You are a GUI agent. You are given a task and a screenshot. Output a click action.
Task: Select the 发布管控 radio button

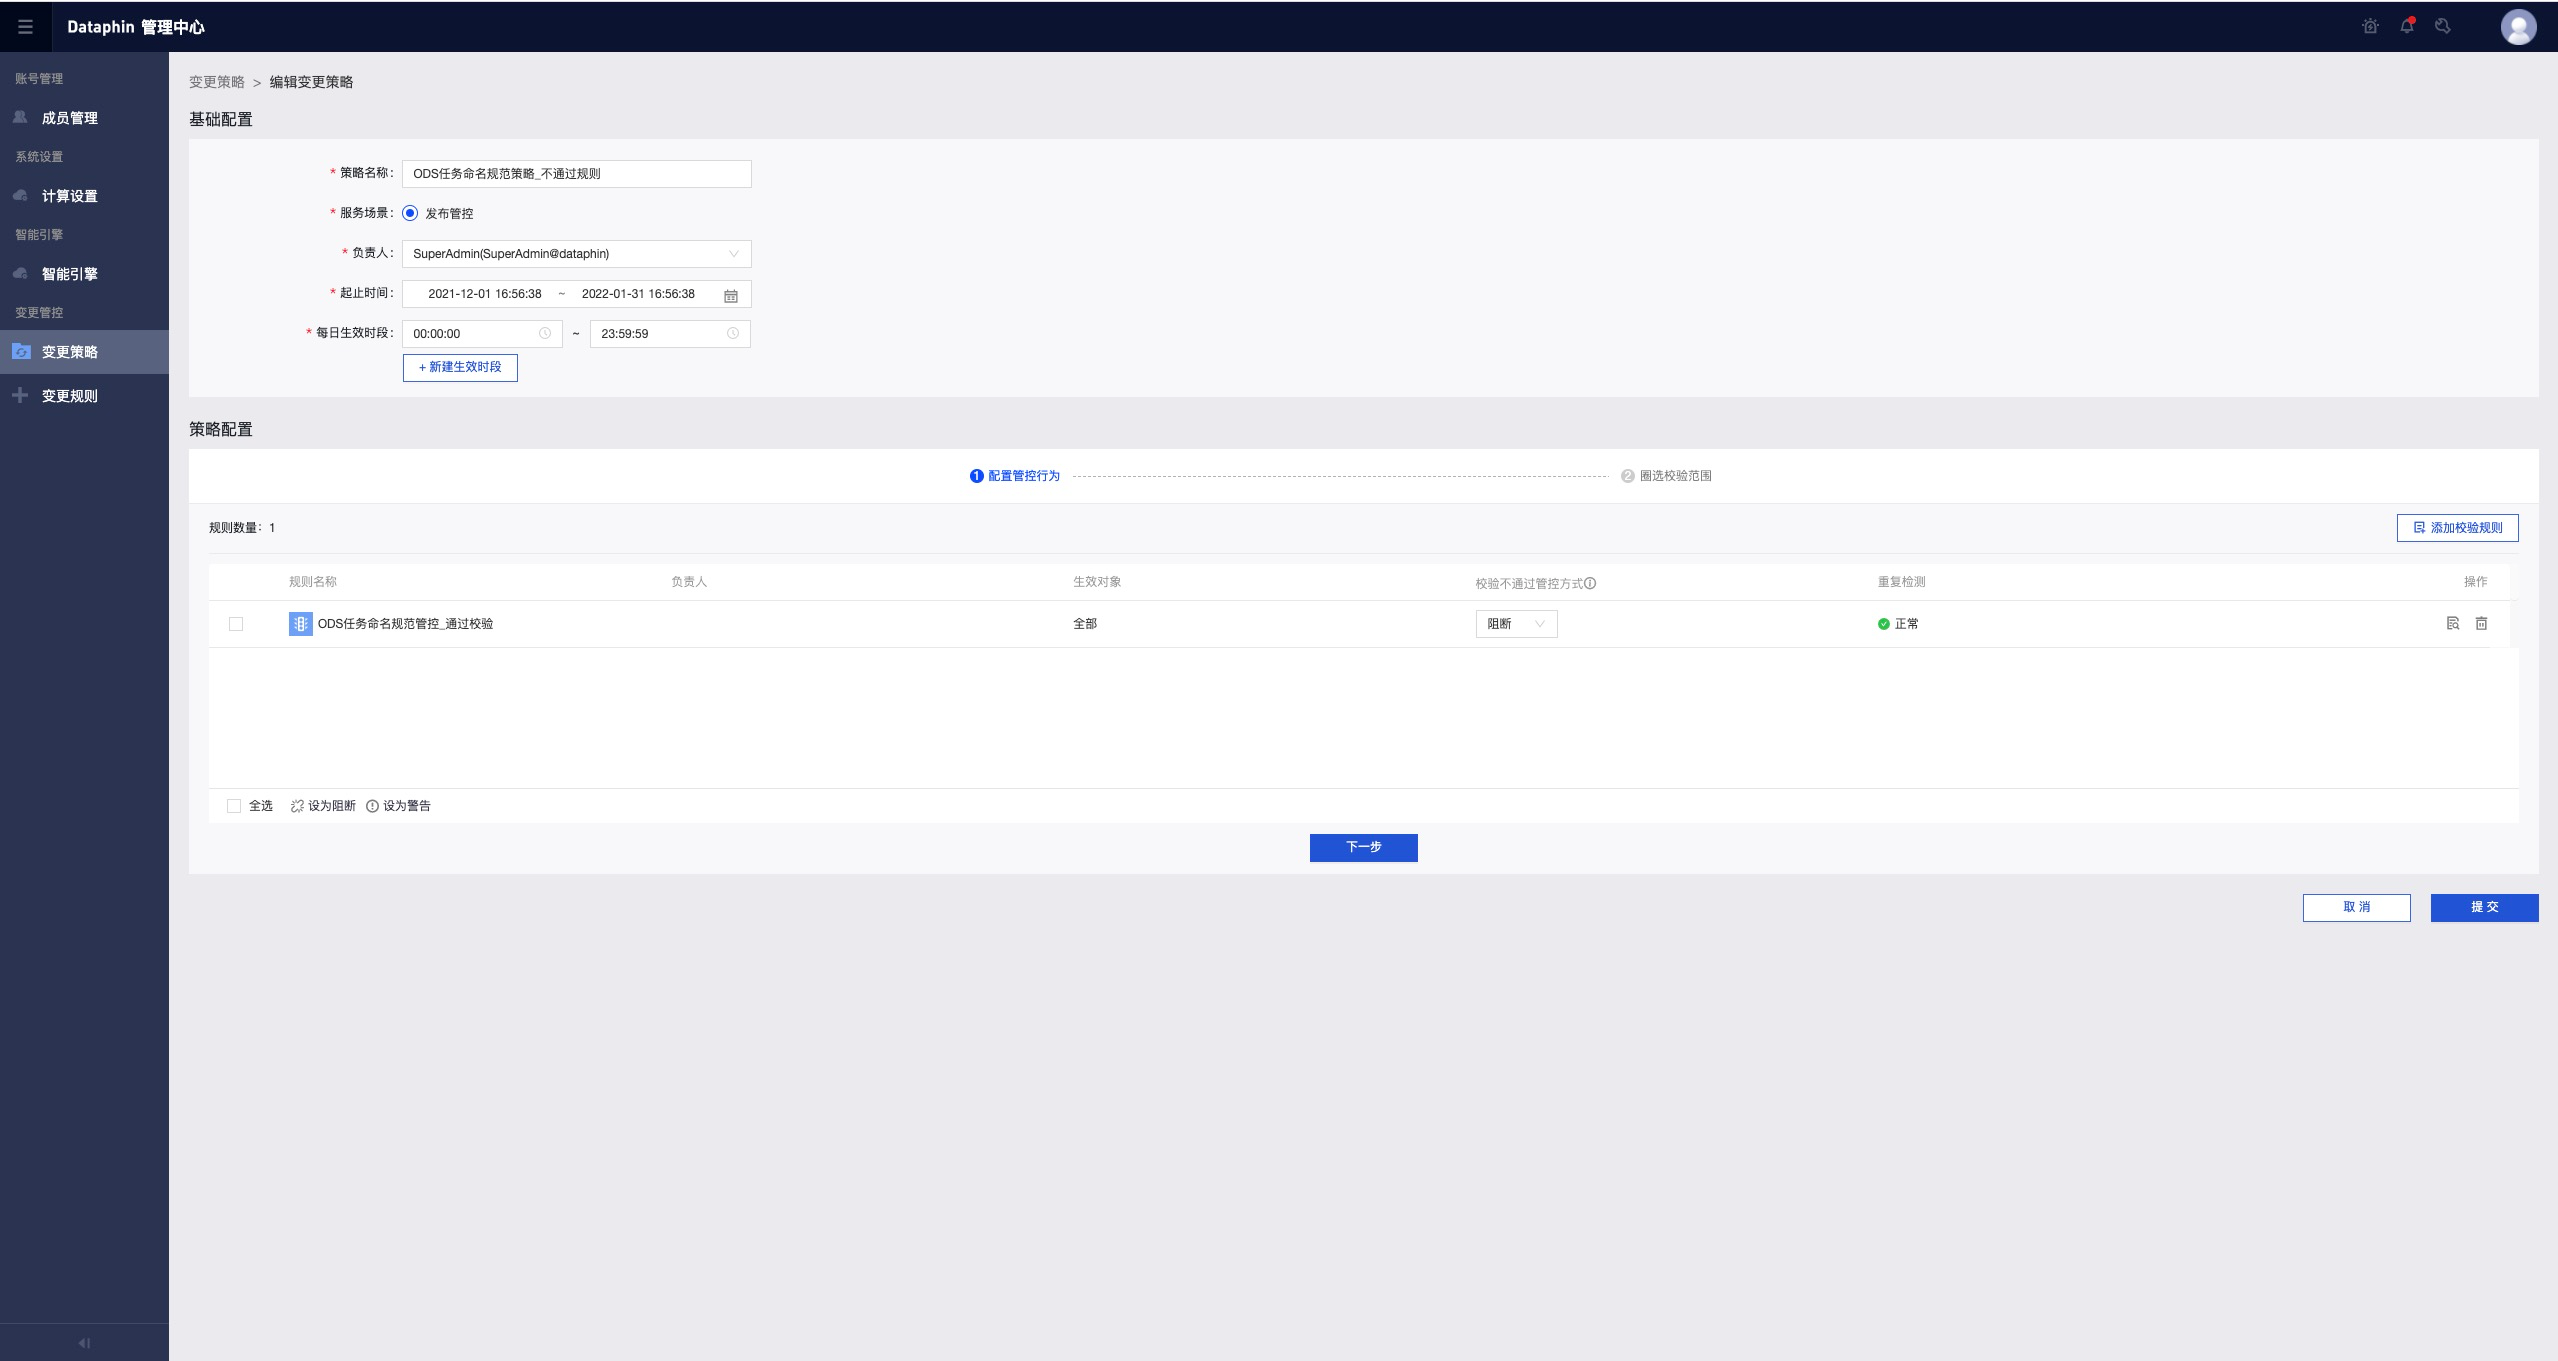point(409,212)
